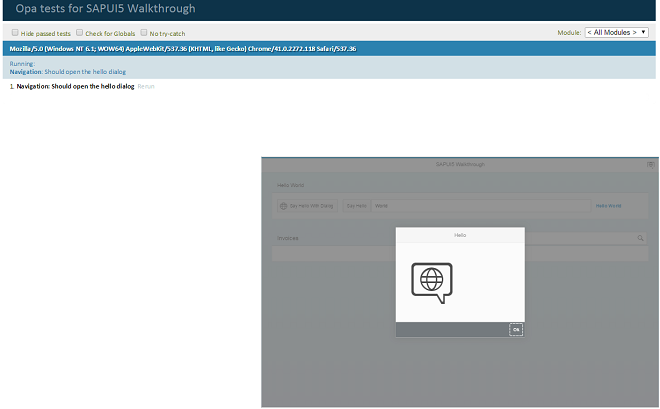This screenshot has width=660, height=409.
Task: Click the SAPUI5 Walkthrough page title
Action: click(460, 163)
